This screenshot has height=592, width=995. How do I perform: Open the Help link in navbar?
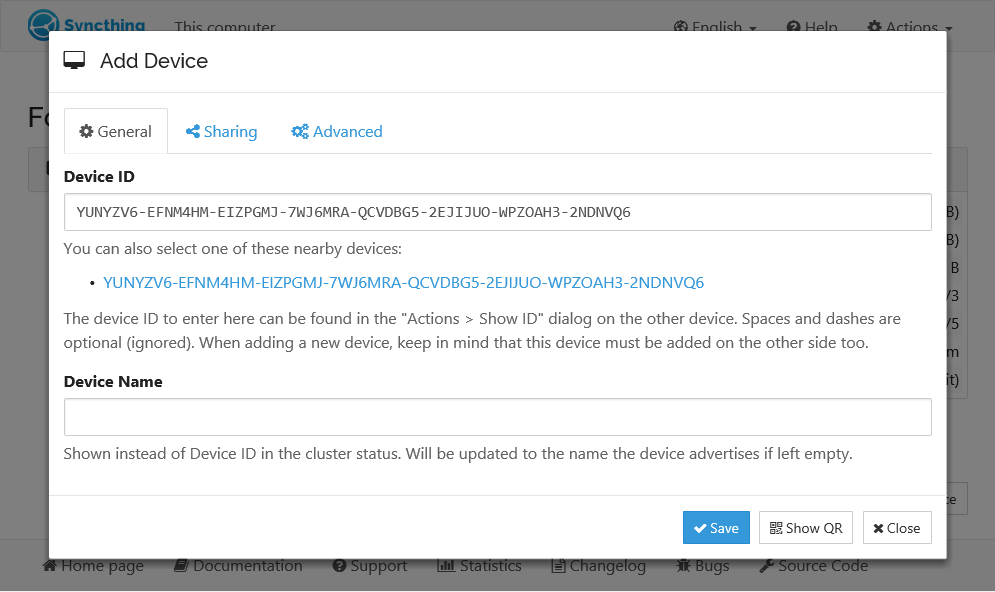click(x=812, y=27)
